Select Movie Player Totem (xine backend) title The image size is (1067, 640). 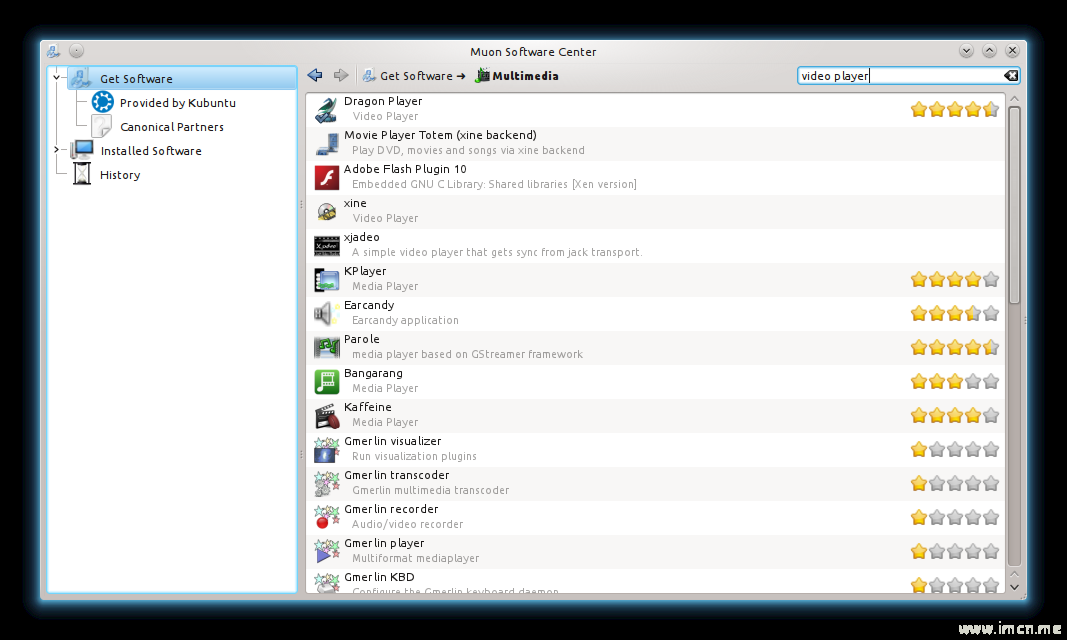coord(440,135)
